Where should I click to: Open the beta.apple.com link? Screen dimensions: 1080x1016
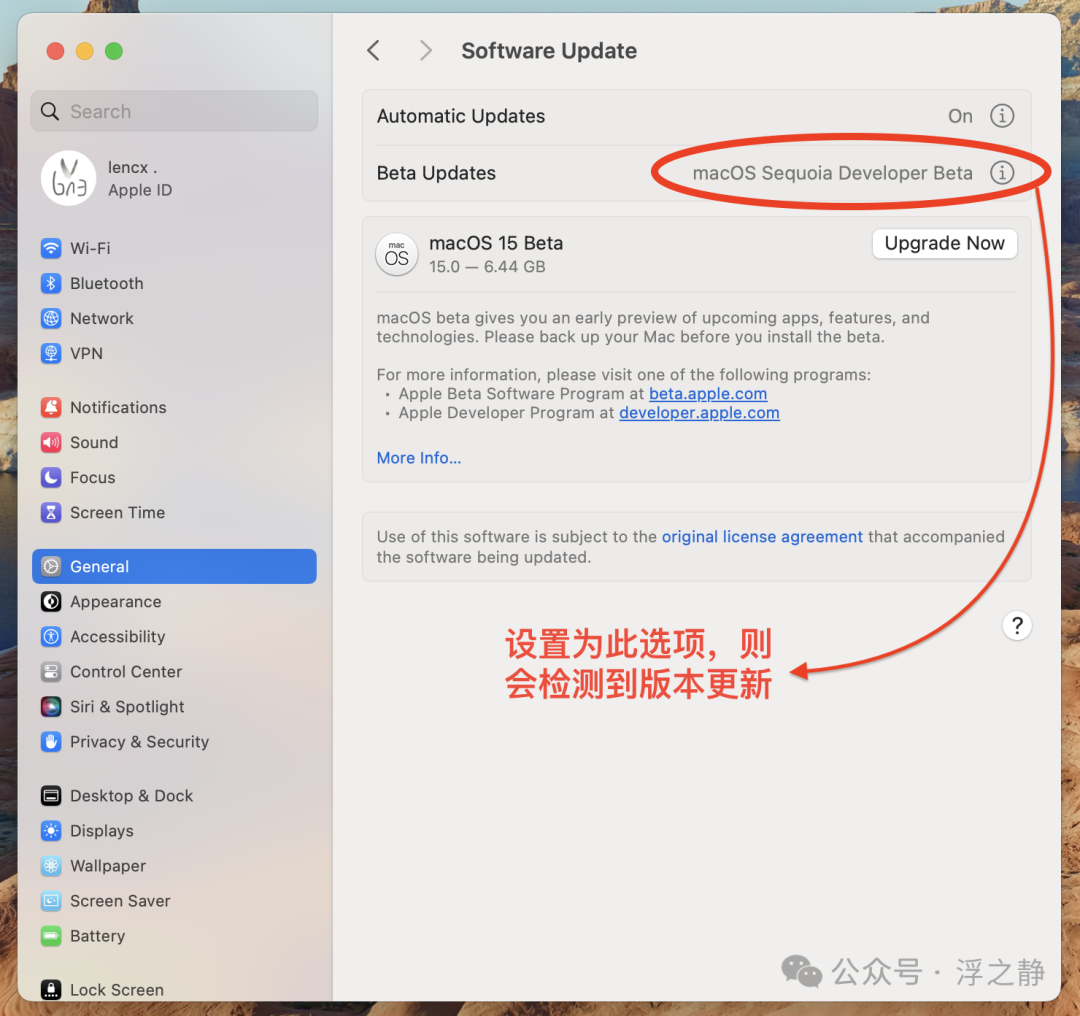[708, 394]
